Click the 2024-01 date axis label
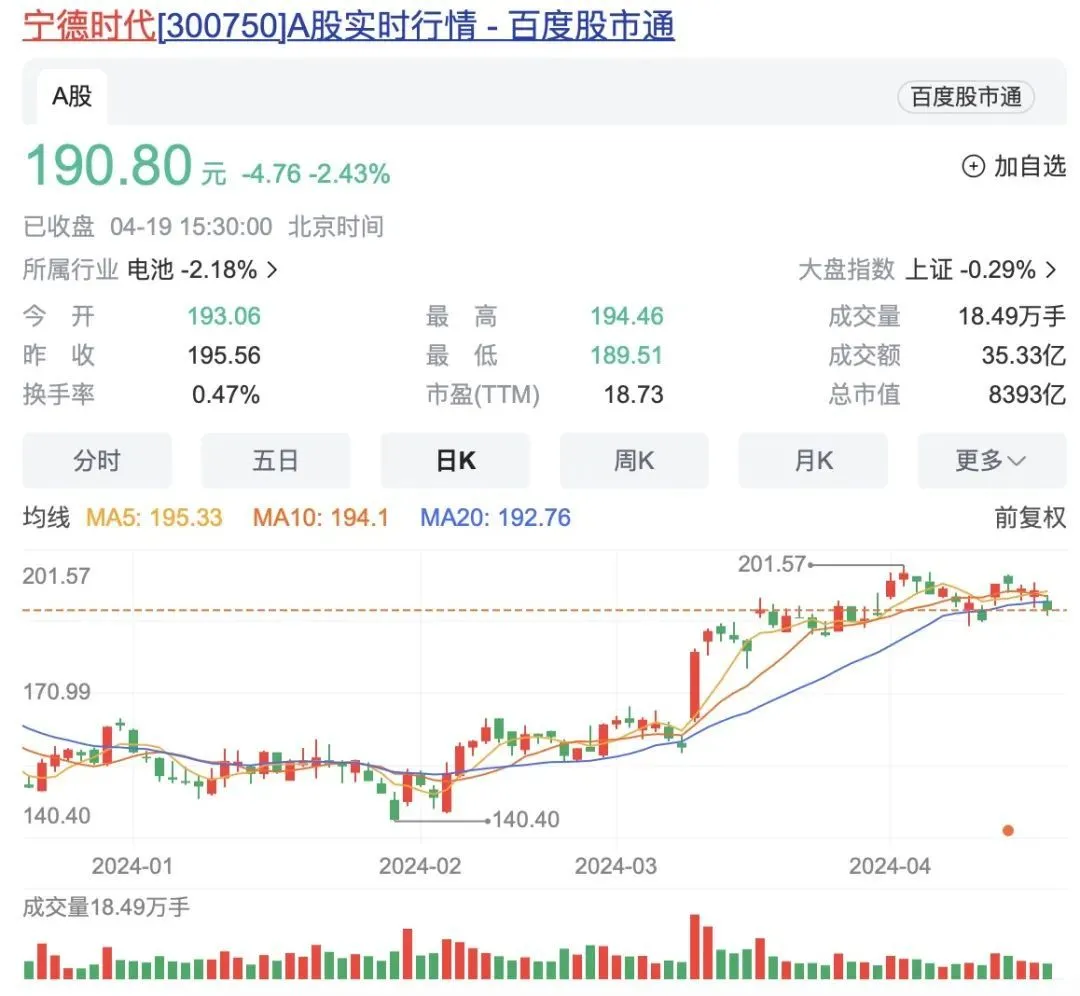 (132, 866)
